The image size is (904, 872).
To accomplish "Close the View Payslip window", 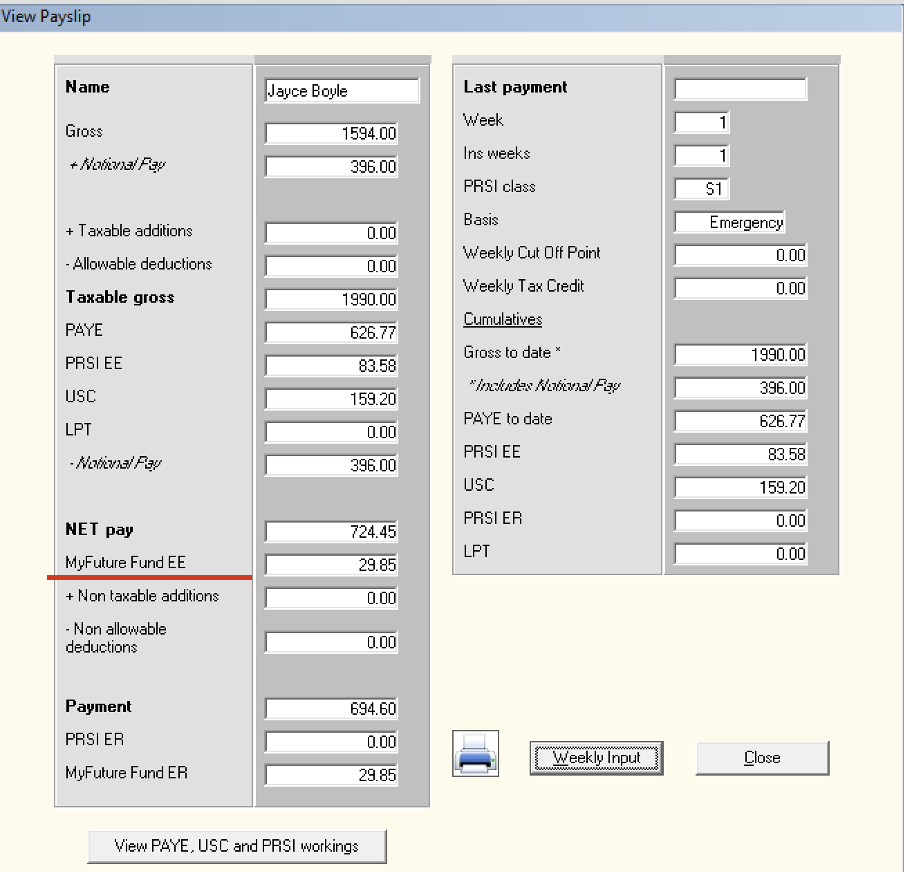I will [762, 758].
